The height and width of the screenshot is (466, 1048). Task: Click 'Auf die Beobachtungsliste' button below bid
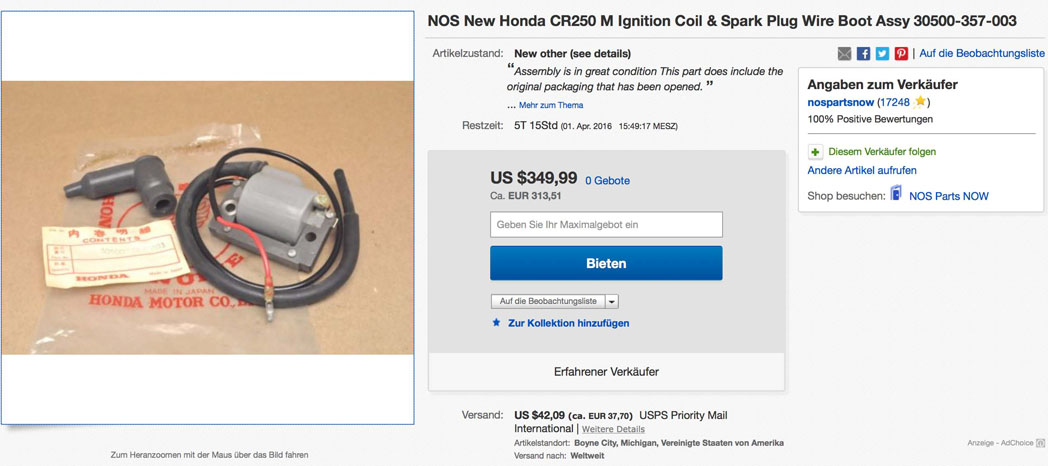(548, 301)
